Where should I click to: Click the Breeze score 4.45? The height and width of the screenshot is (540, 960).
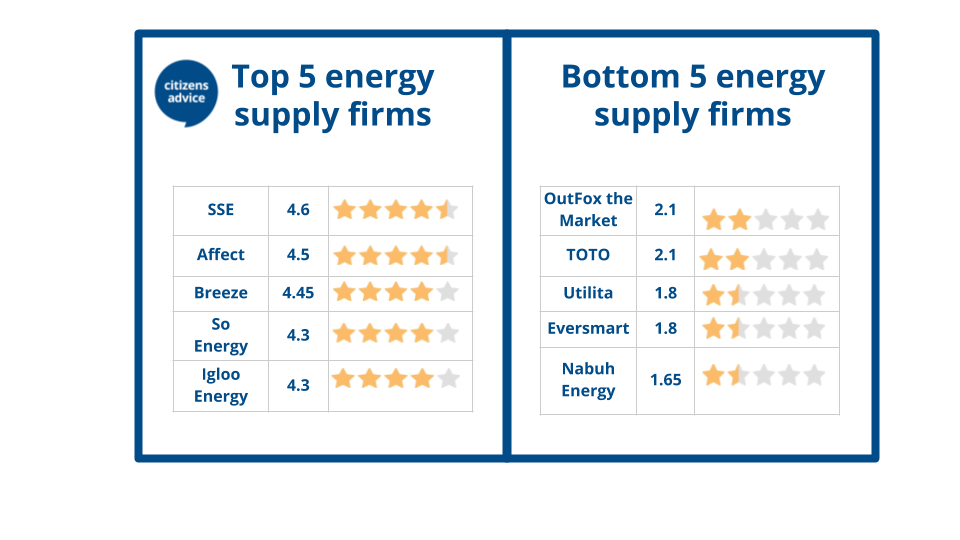[298, 293]
